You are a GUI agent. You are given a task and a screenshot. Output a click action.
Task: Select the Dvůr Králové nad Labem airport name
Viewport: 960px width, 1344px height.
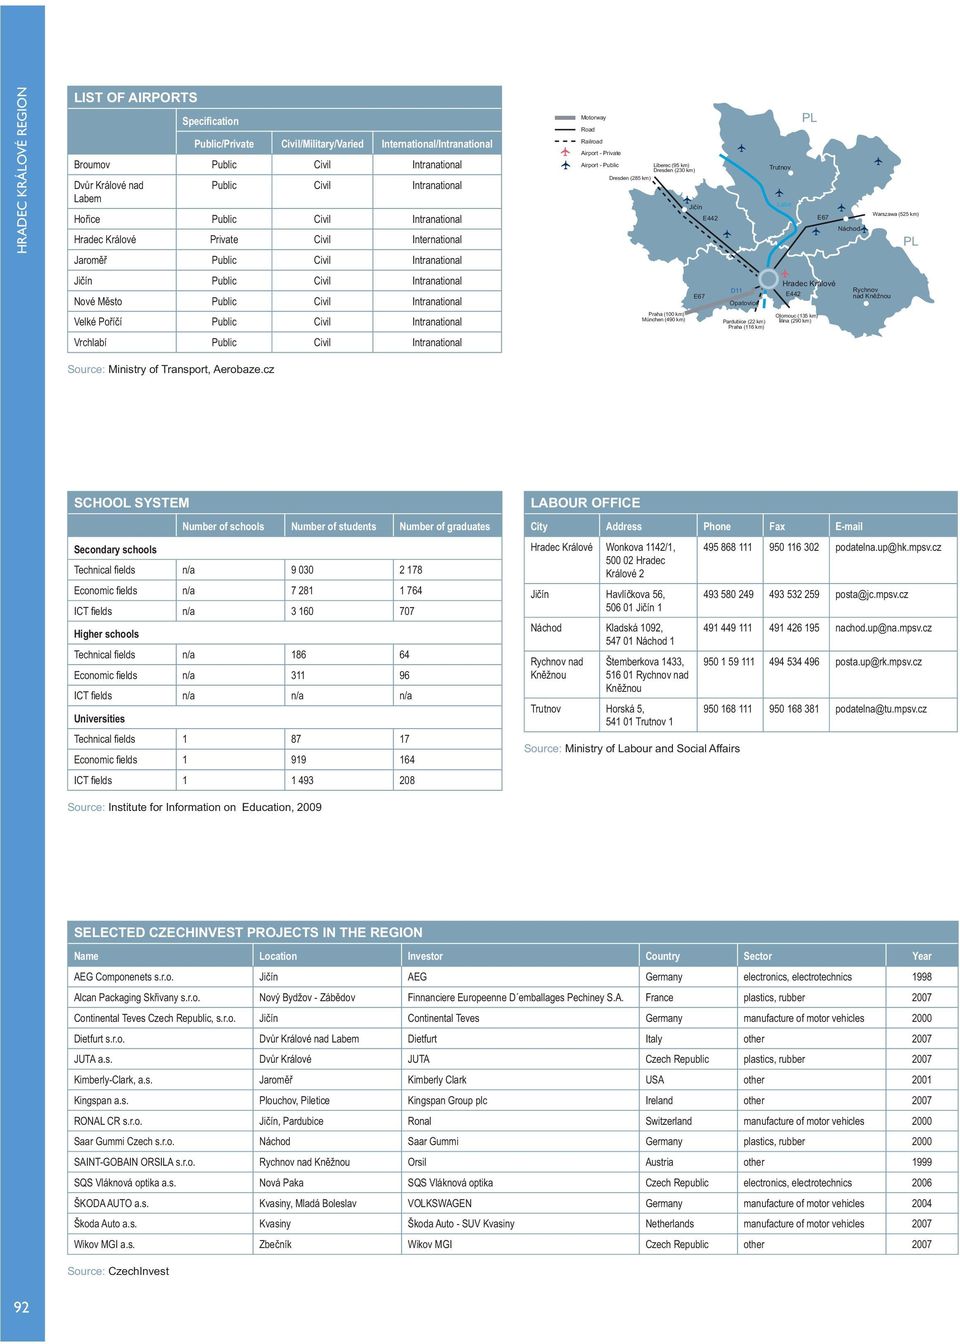coord(108,192)
